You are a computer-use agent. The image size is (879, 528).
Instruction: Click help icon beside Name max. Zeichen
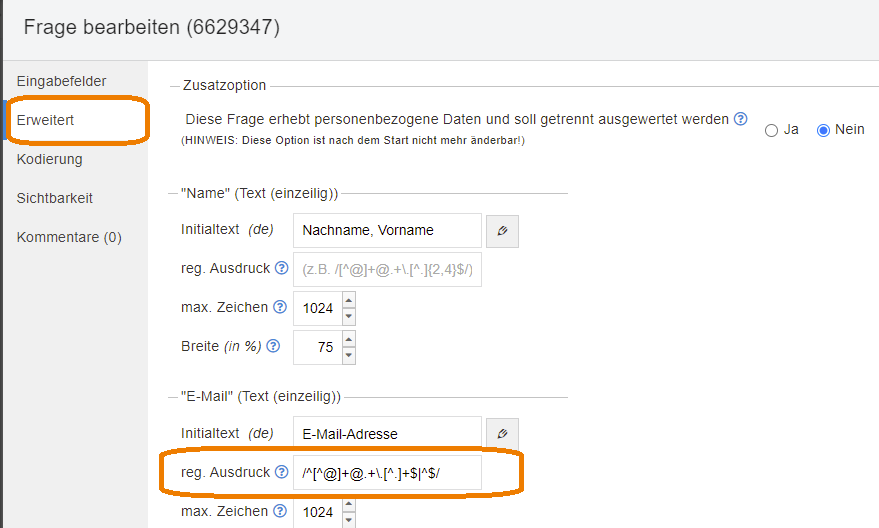[x=281, y=307]
